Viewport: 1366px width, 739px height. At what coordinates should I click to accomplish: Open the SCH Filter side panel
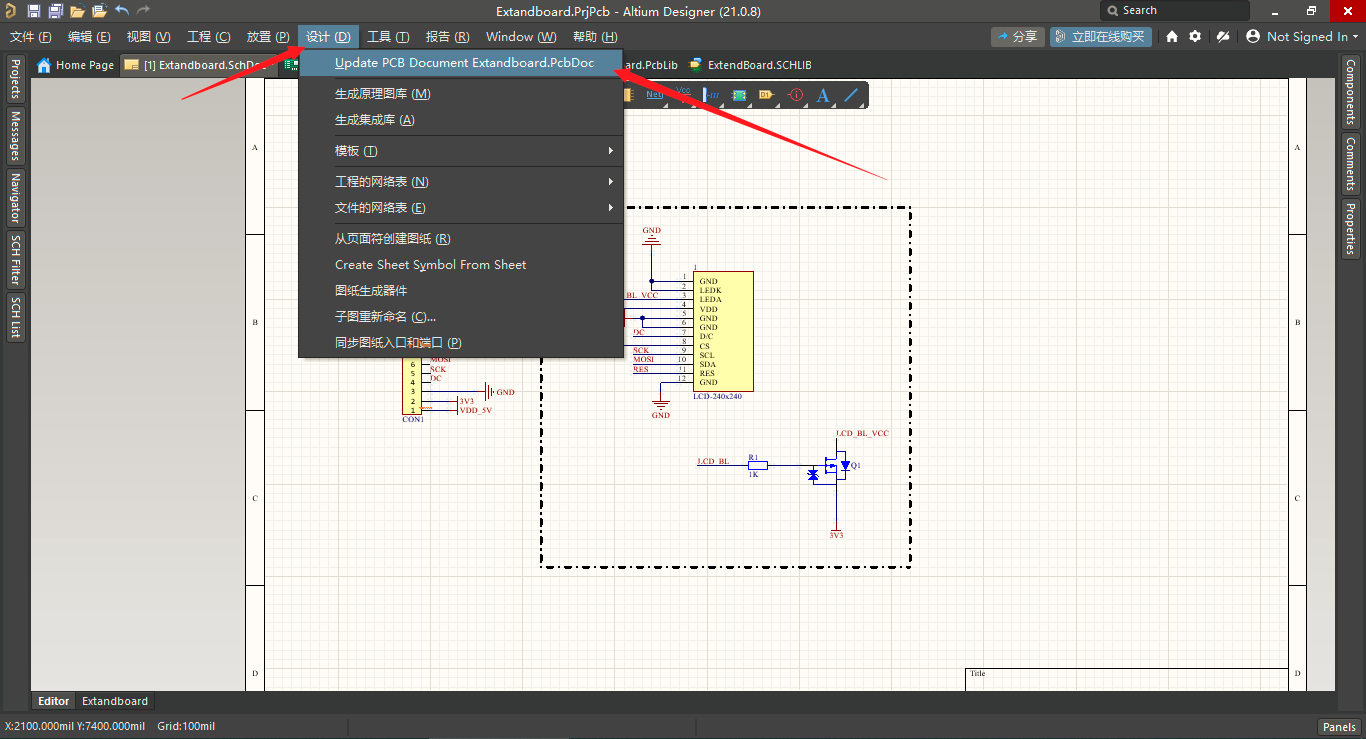(x=15, y=260)
